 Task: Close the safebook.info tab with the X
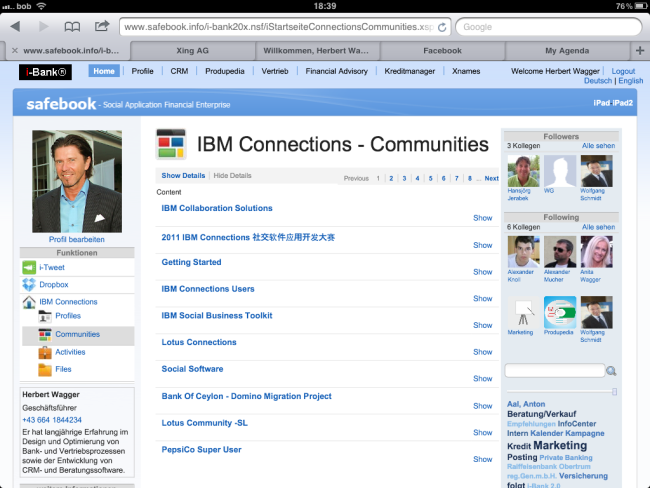15,51
